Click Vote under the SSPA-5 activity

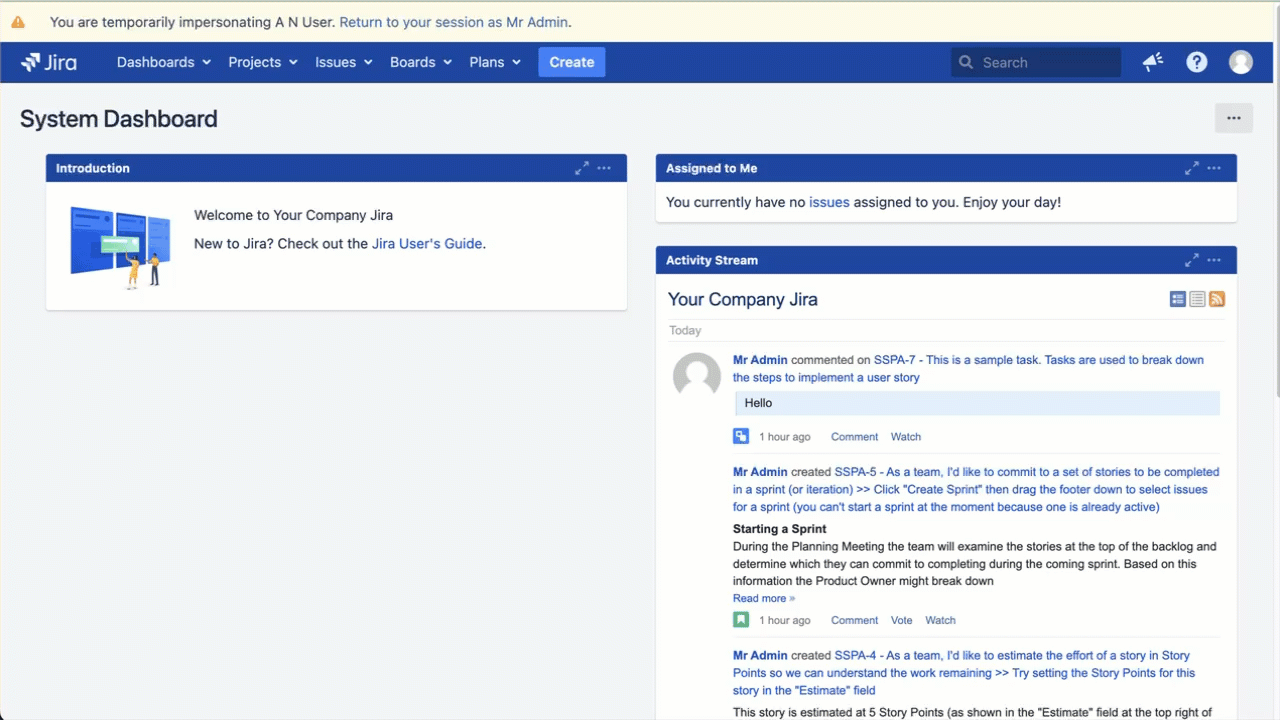(902, 620)
